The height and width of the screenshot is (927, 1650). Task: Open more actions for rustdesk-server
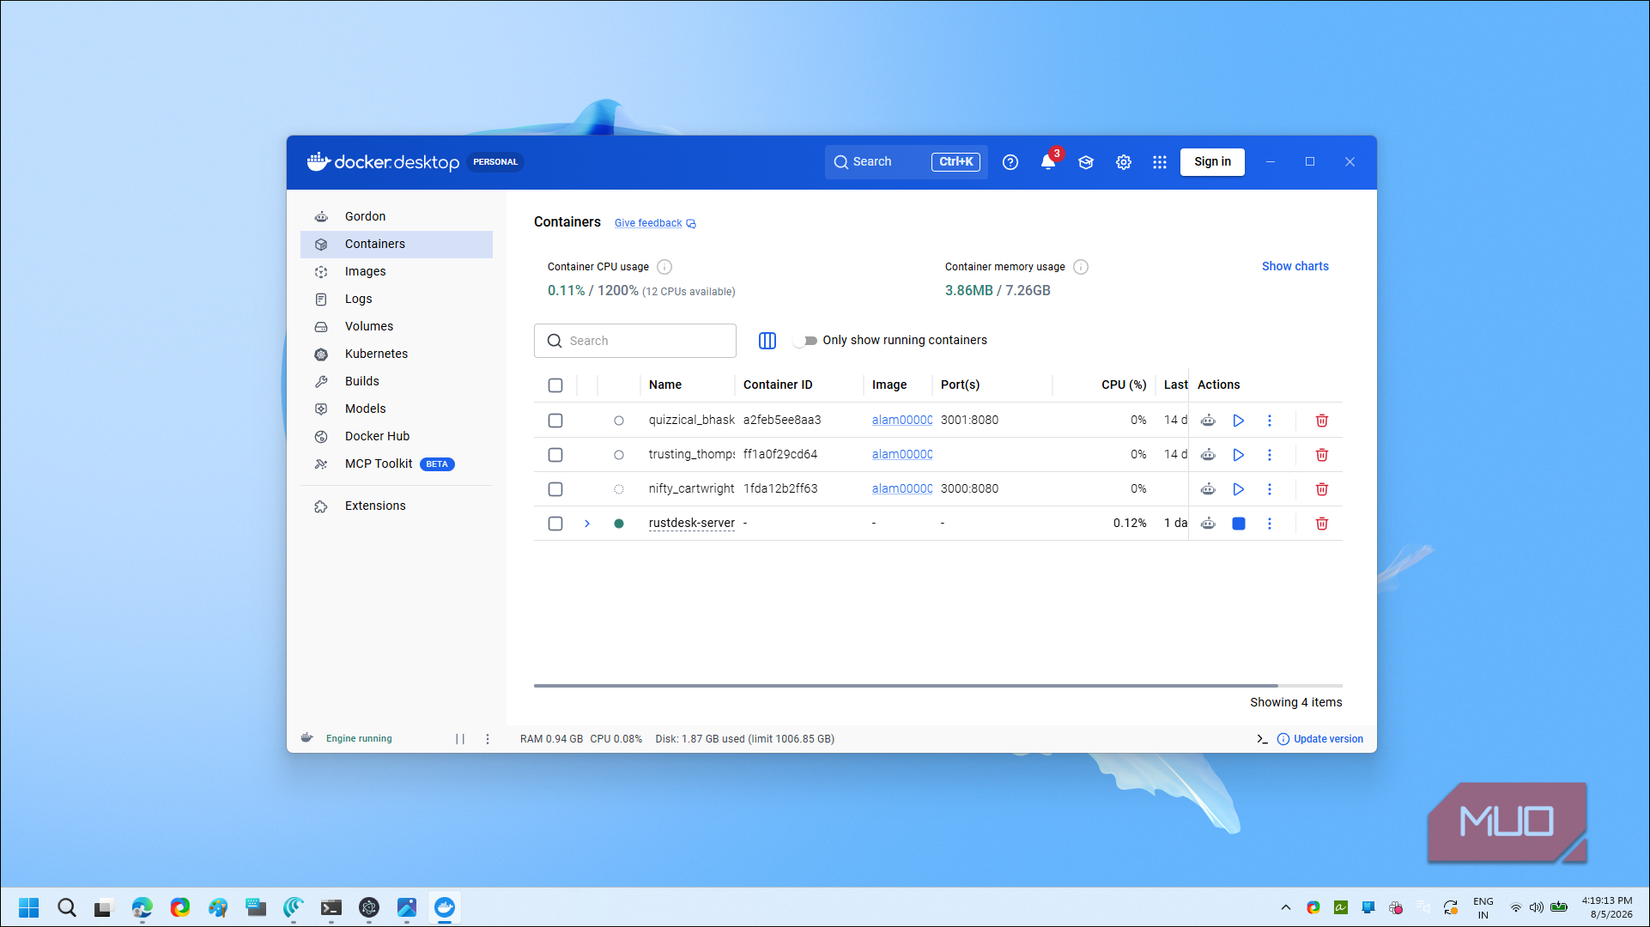click(x=1270, y=524)
